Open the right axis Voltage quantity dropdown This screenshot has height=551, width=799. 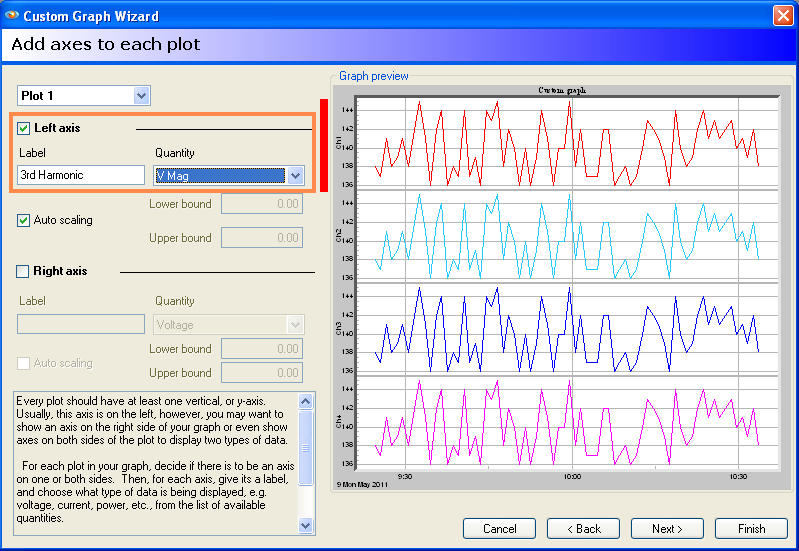click(294, 325)
